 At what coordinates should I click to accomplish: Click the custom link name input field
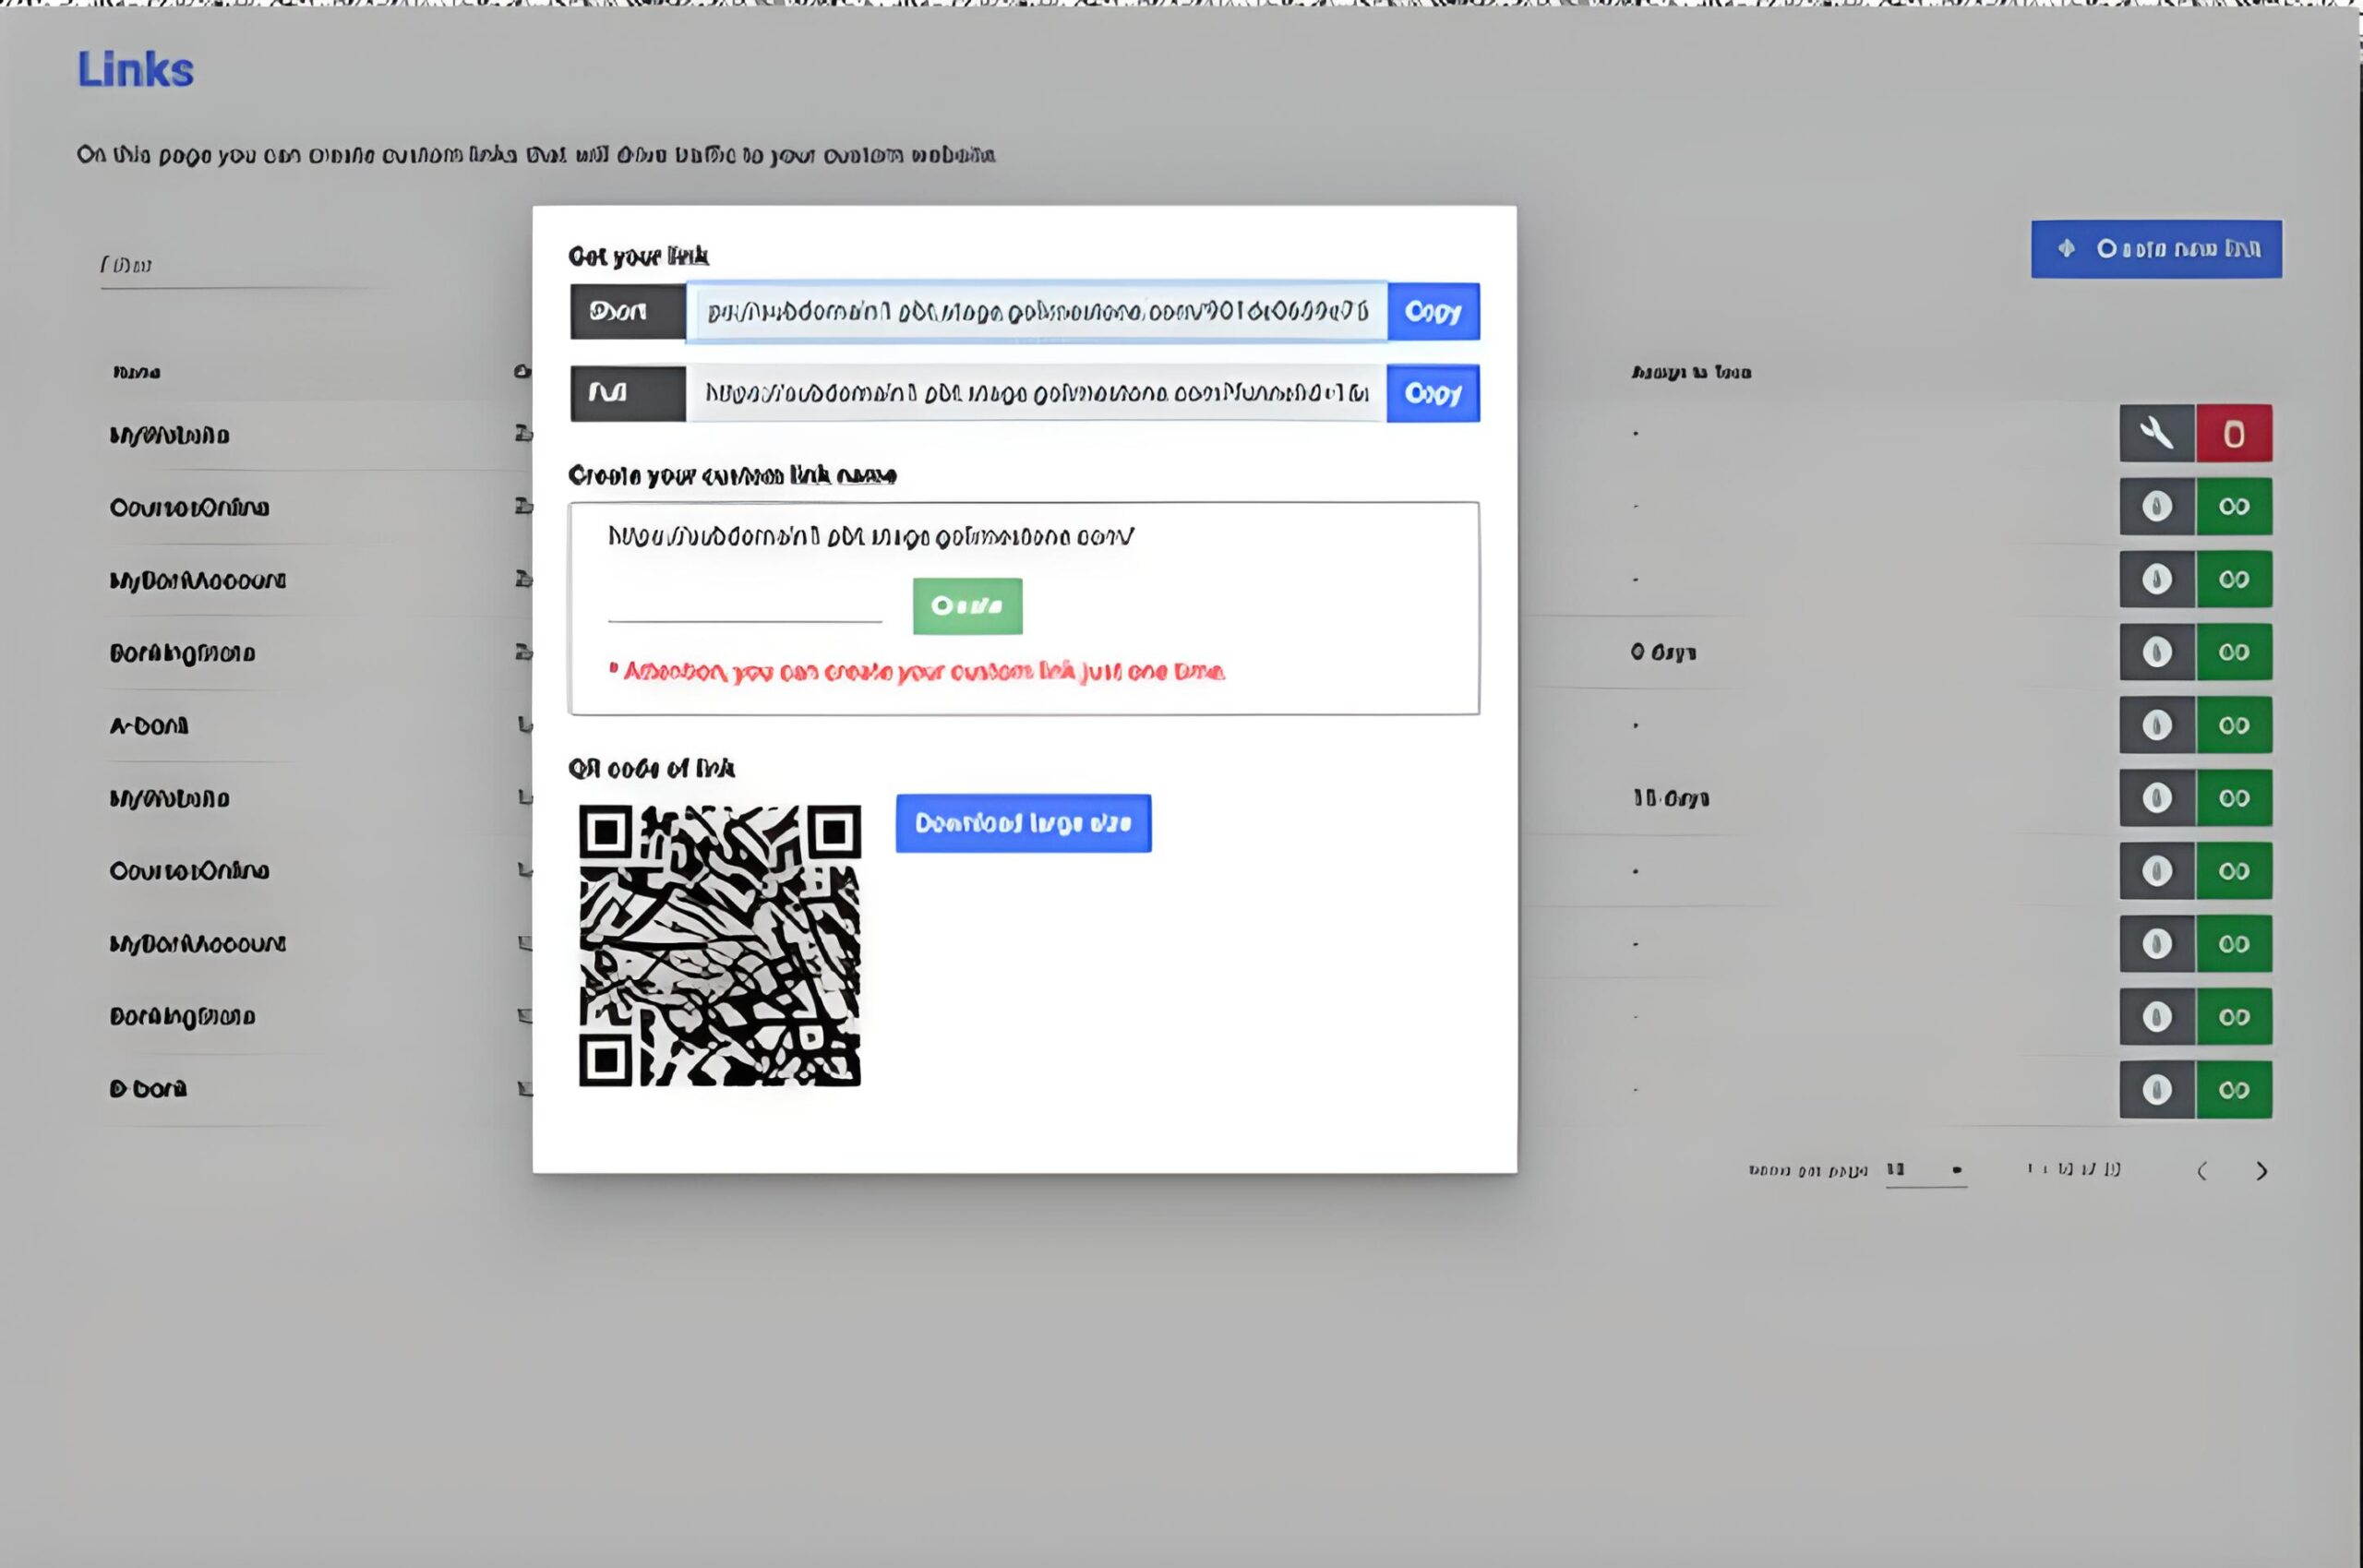point(745,604)
